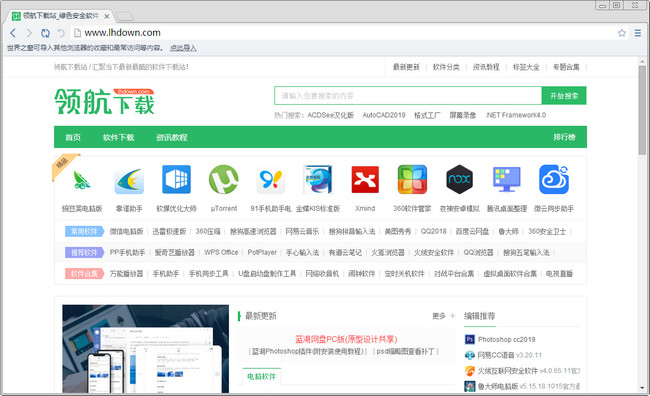
Task: Click the www.lhdown.com address bar
Action: pos(344,33)
